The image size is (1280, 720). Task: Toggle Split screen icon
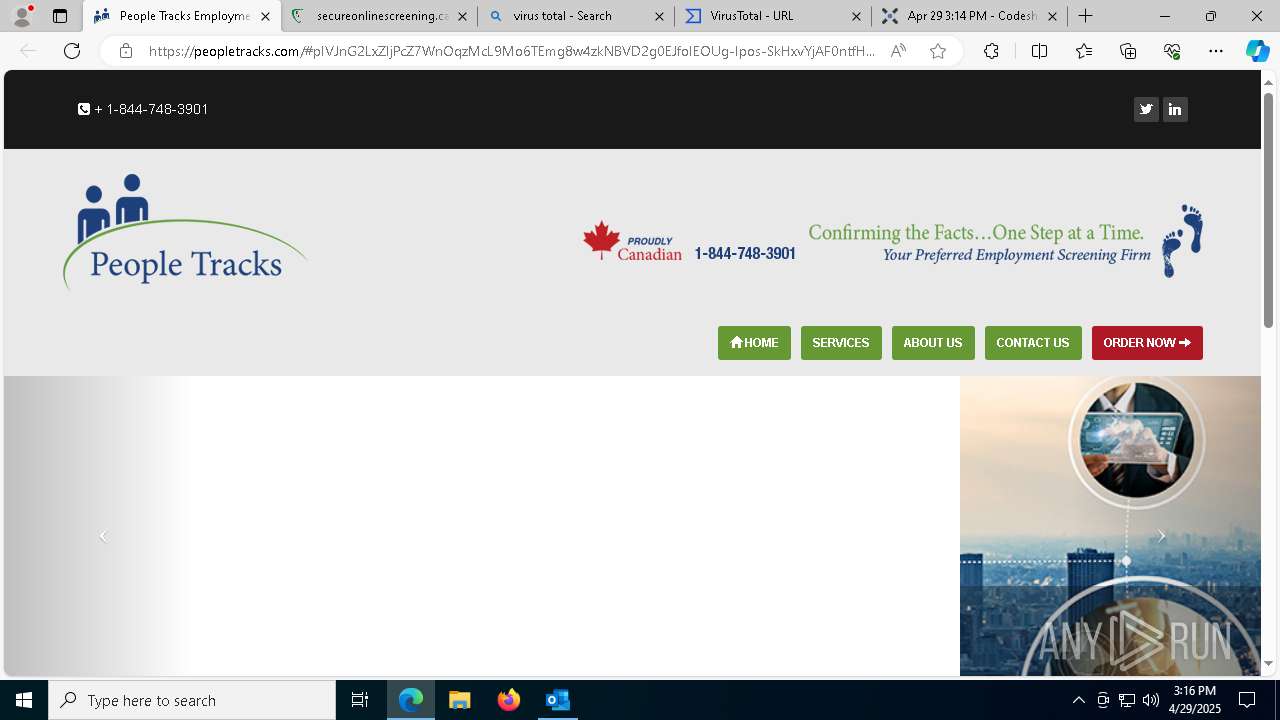coord(1039,51)
